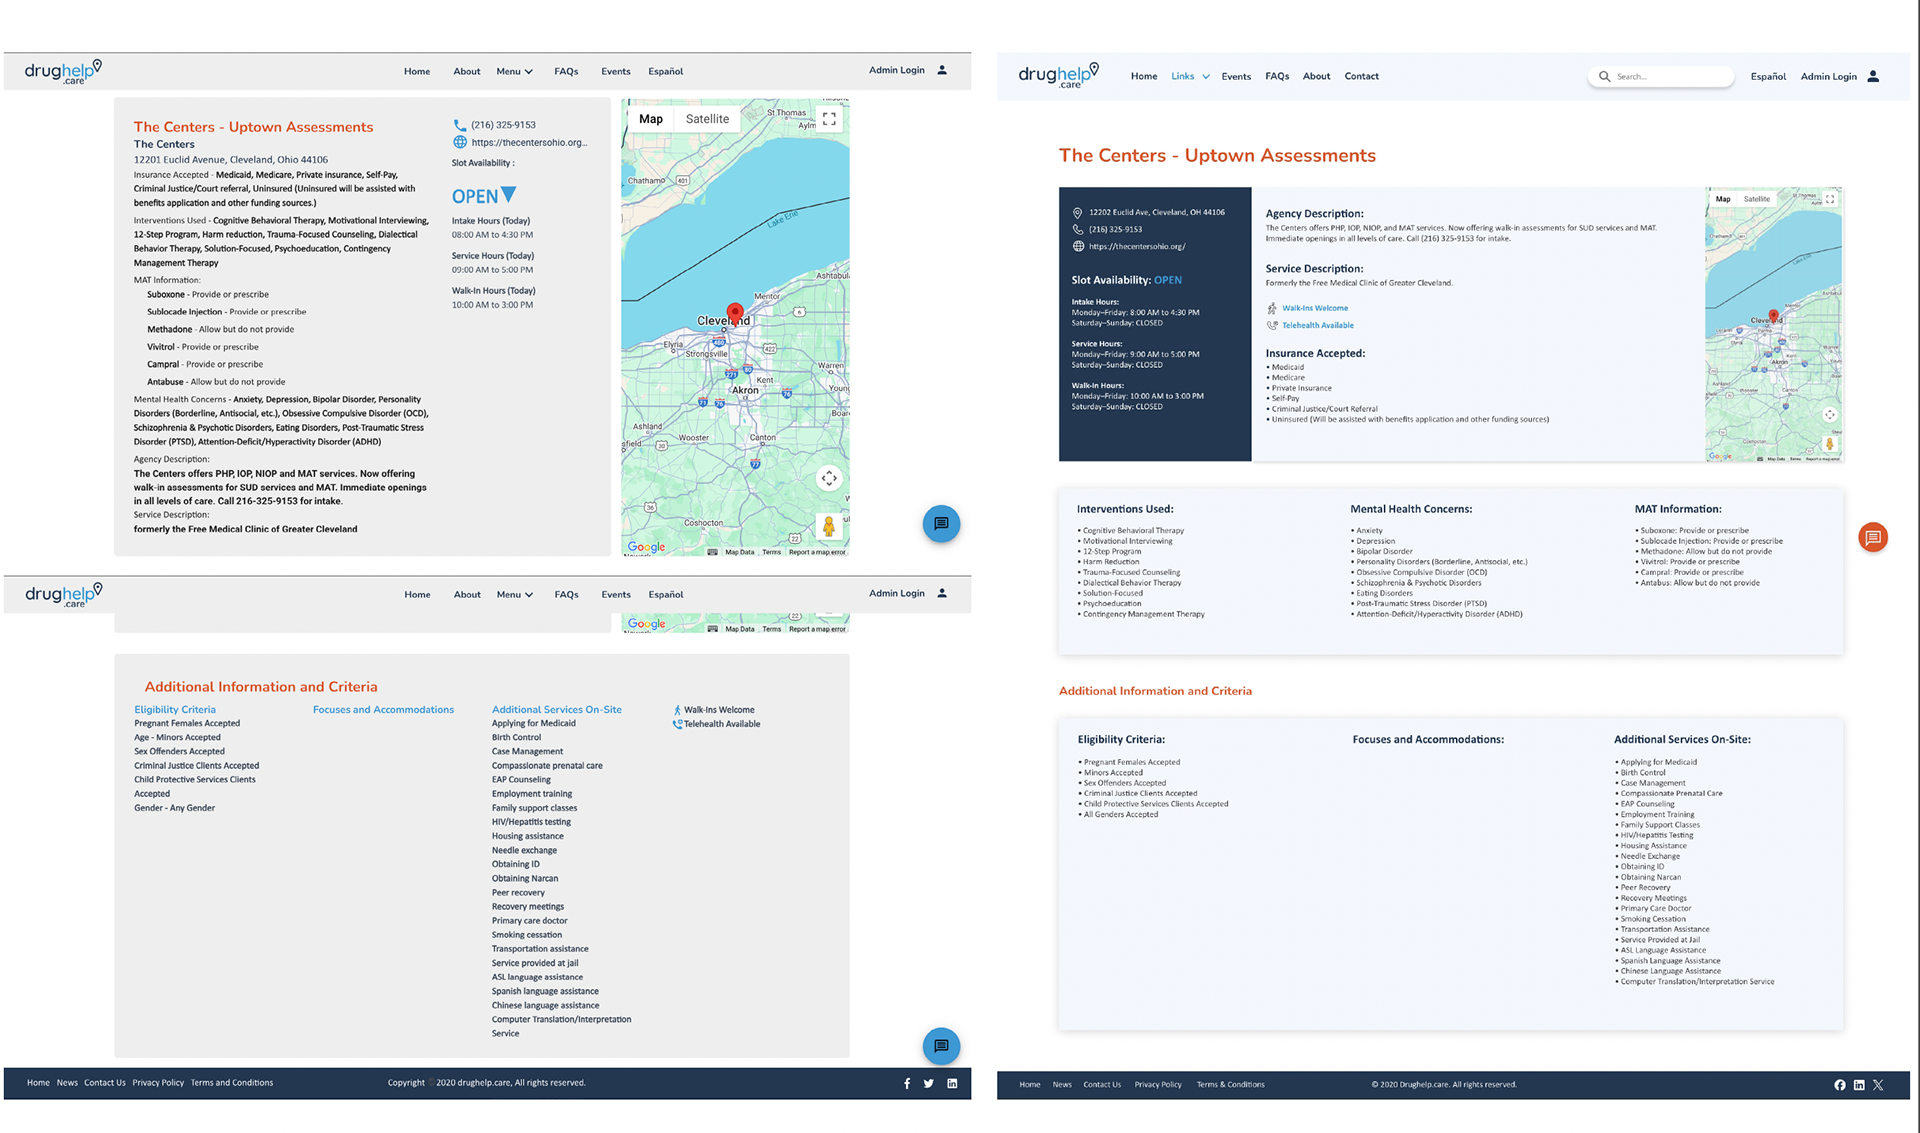Open X icon in the right footer
The image size is (1920, 1133).
1878,1085
